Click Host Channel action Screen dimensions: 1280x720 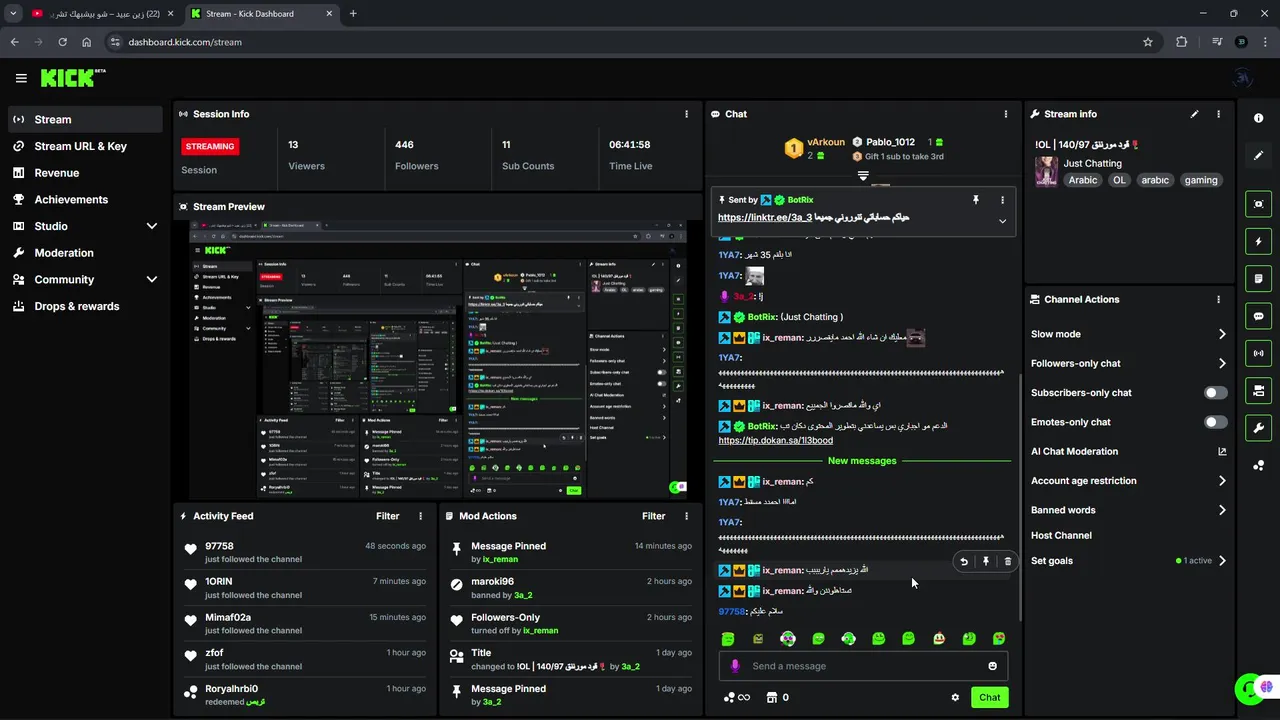[x=1061, y=536]
